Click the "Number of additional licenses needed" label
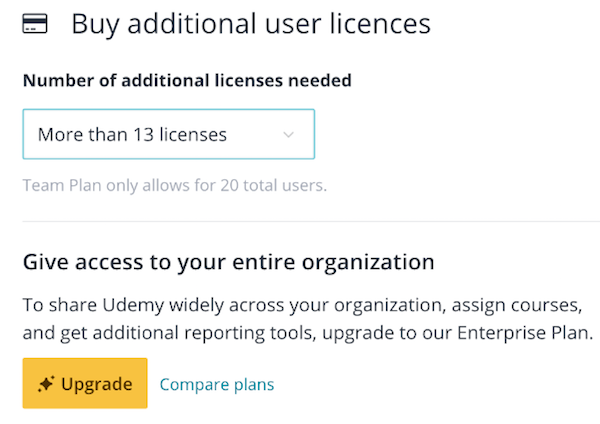Screen dimensions: 600x424 coord(187,81)
